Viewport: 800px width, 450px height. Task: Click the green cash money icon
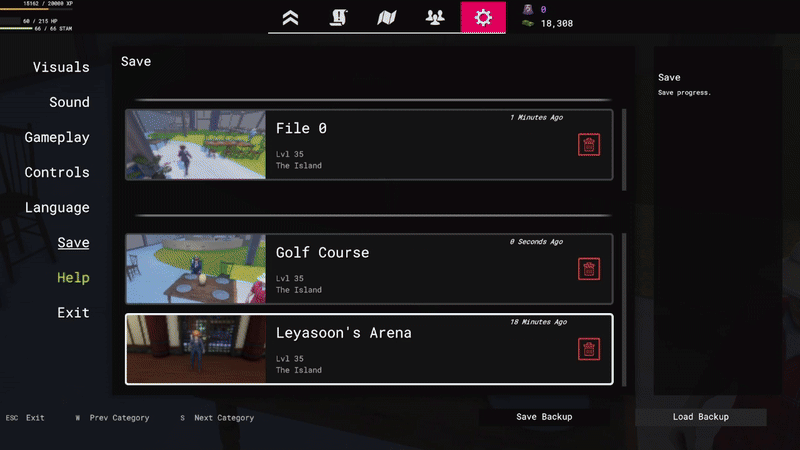(x=527, y=23)
